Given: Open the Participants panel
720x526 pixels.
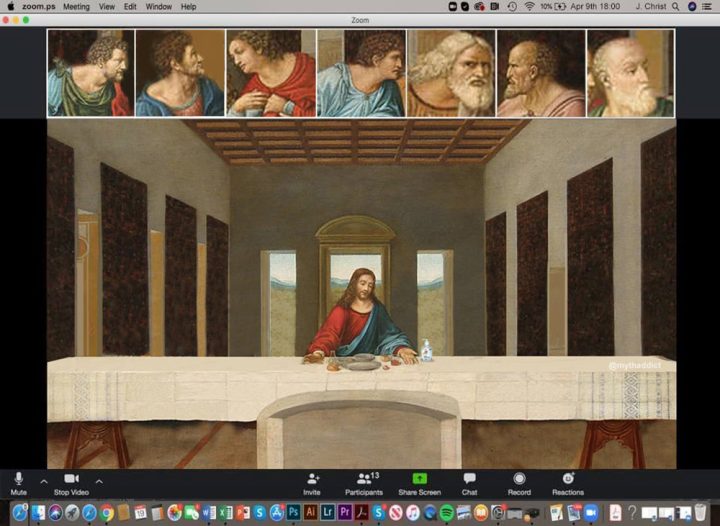Looking at the screenshot, I should tap(365, 479).
